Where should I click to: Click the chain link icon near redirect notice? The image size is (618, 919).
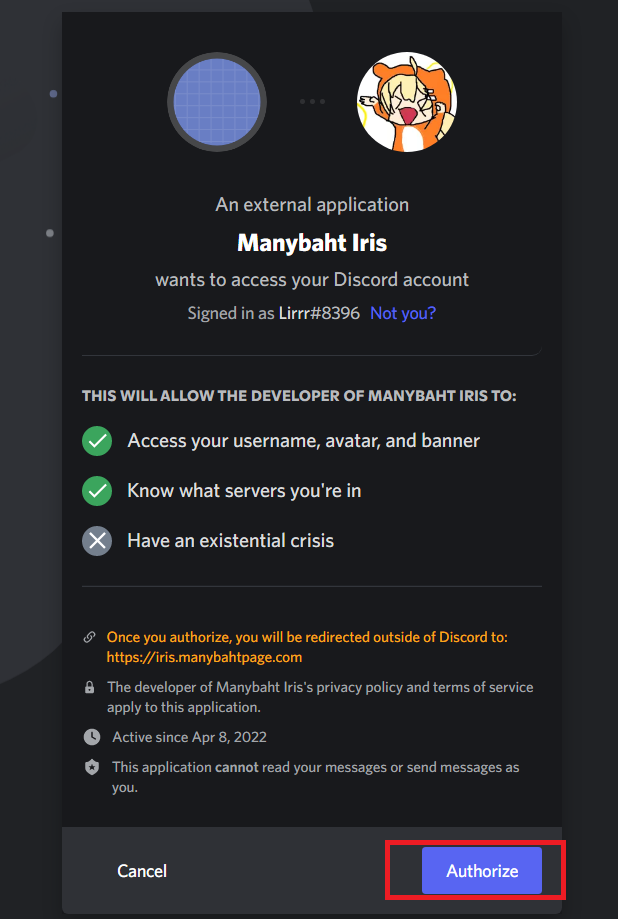point(90,637)
